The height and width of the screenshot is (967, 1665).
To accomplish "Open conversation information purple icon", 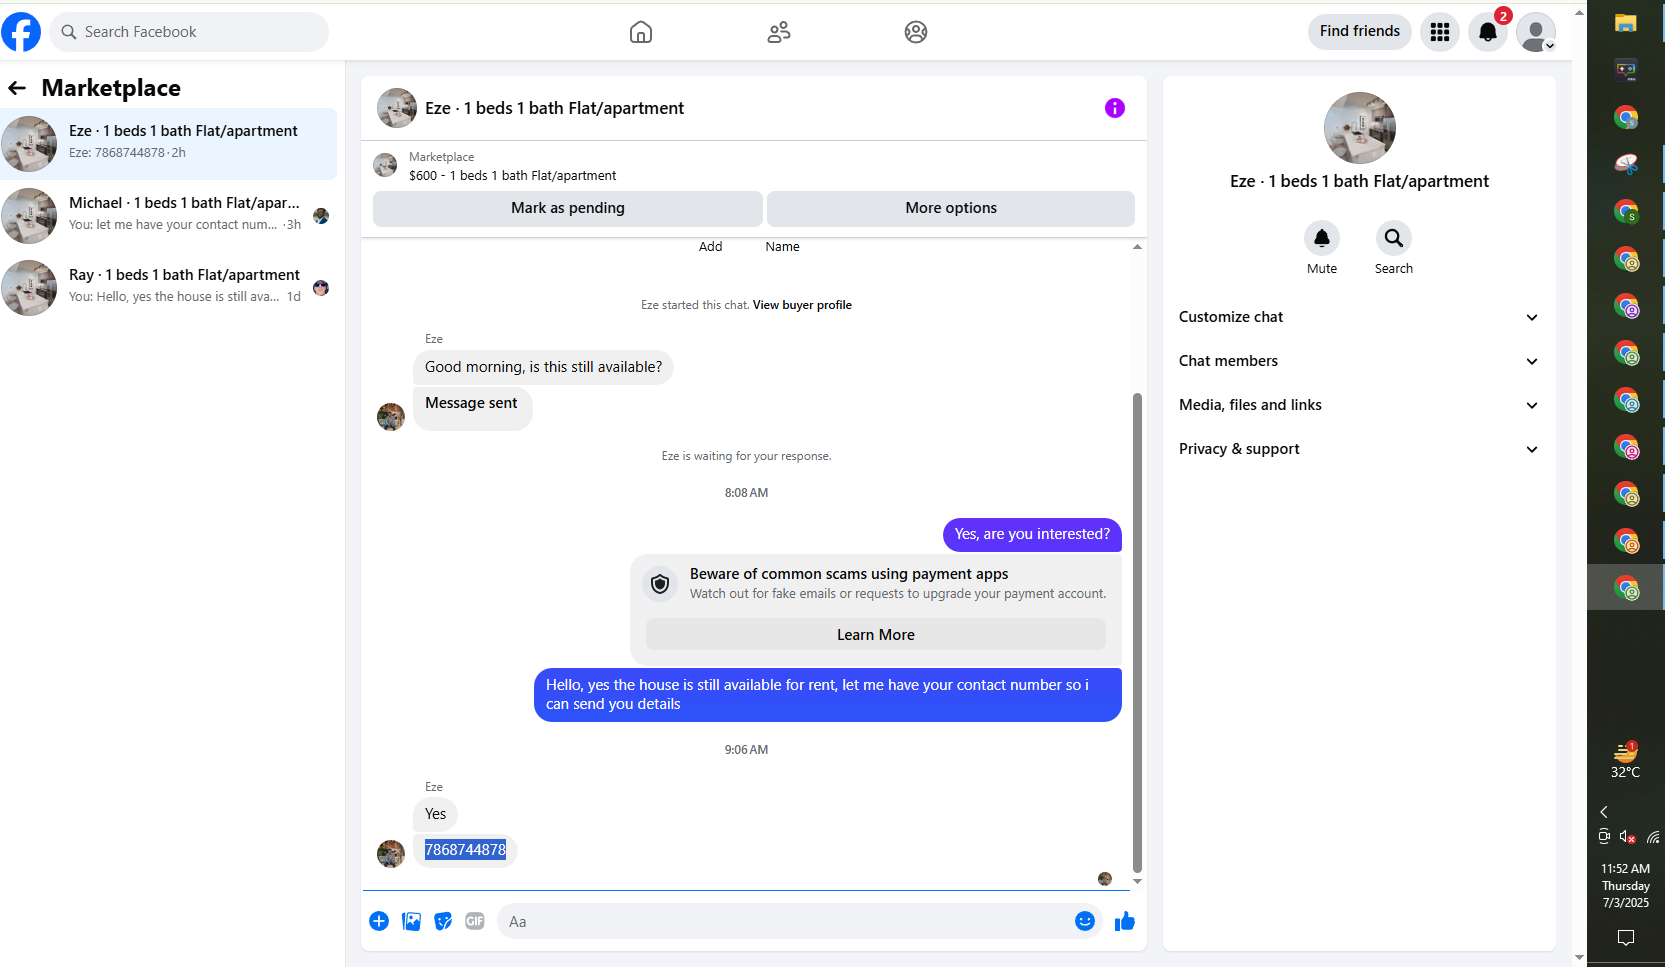I will (1115, 108).
